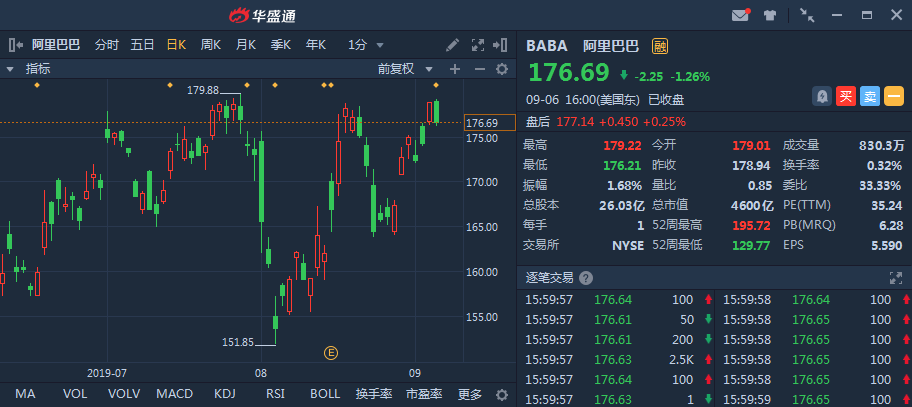The image size is (912, 407).
Task: Toggle the BOLL indicator
Action: pyautogui.click(x=325, y=394)
